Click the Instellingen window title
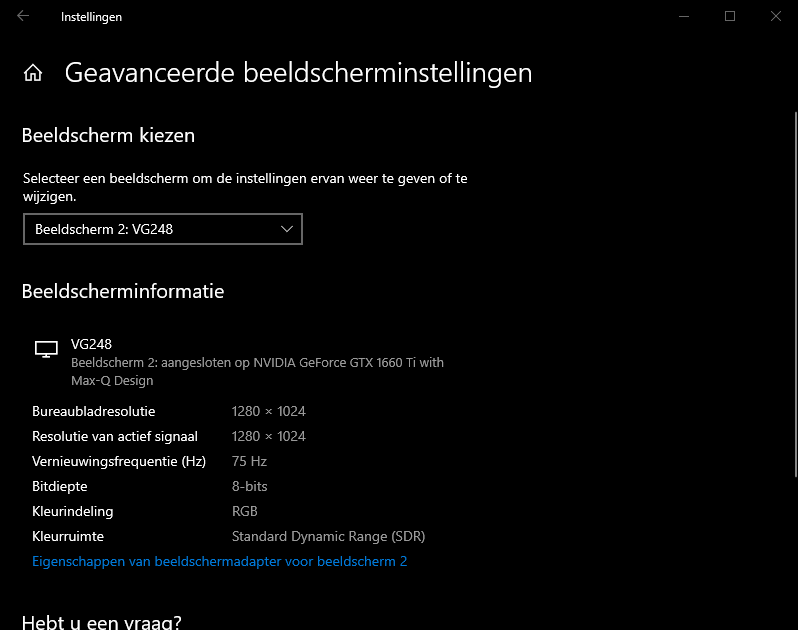 92,17
